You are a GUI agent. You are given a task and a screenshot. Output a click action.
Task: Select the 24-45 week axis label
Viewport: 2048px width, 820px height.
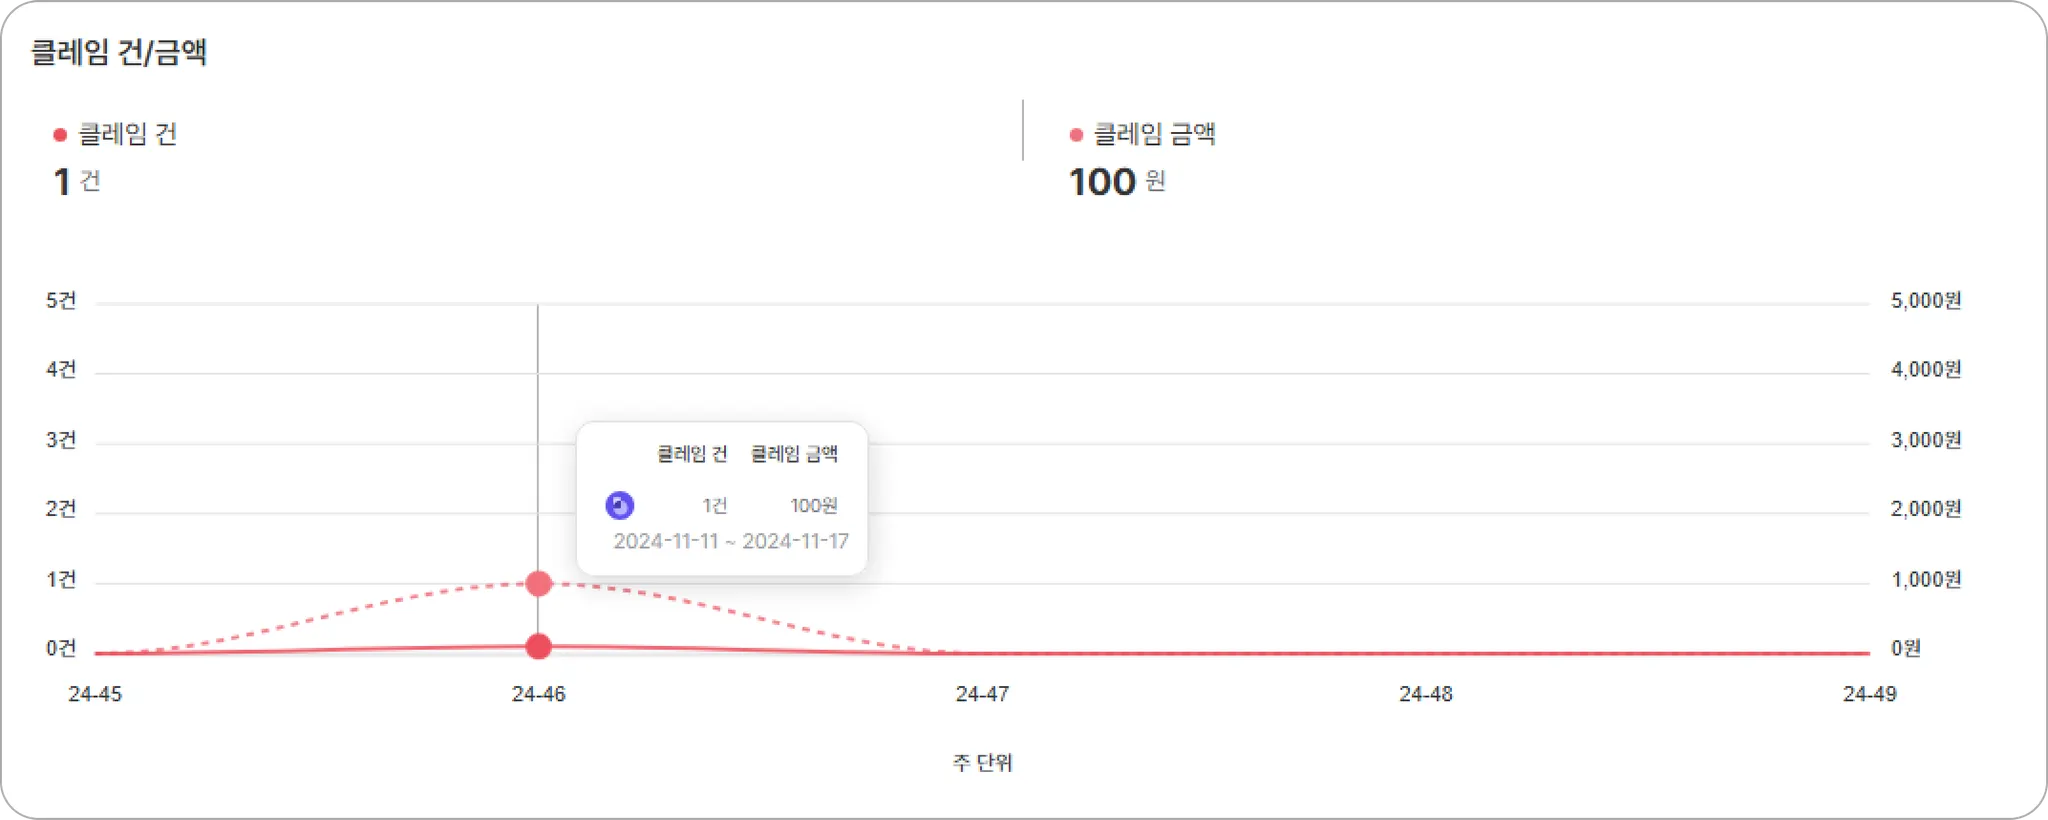tap(95, 694)
